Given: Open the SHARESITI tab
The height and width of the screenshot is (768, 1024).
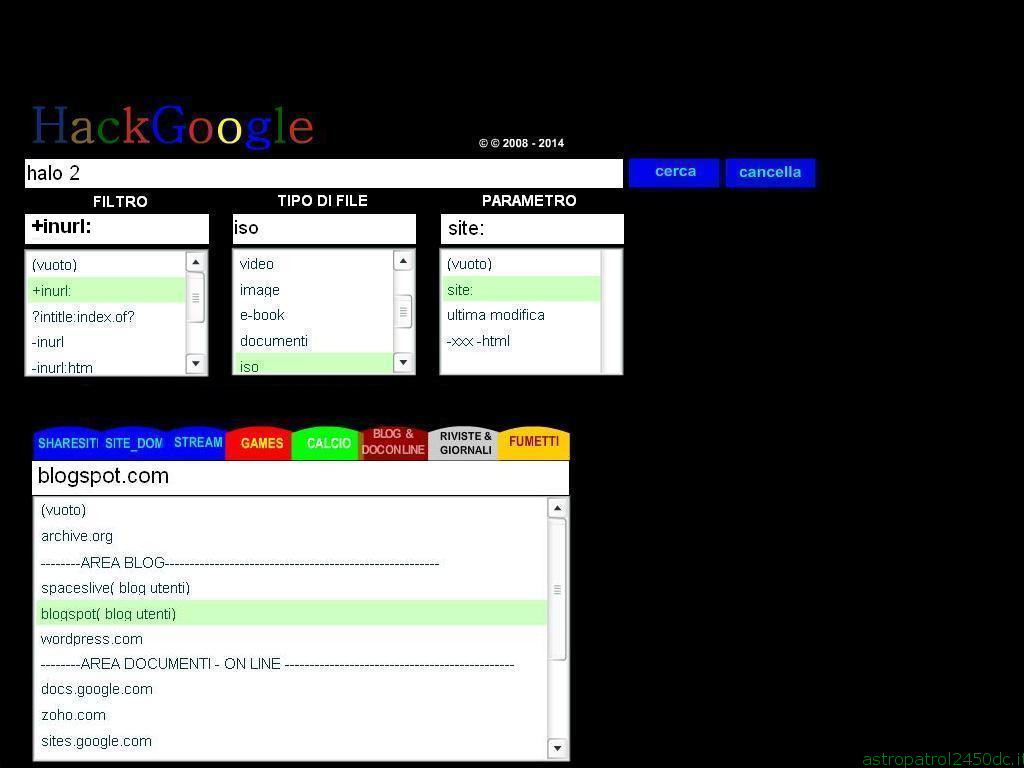Looking at the screenshot, I should click(x=67, y=443).
